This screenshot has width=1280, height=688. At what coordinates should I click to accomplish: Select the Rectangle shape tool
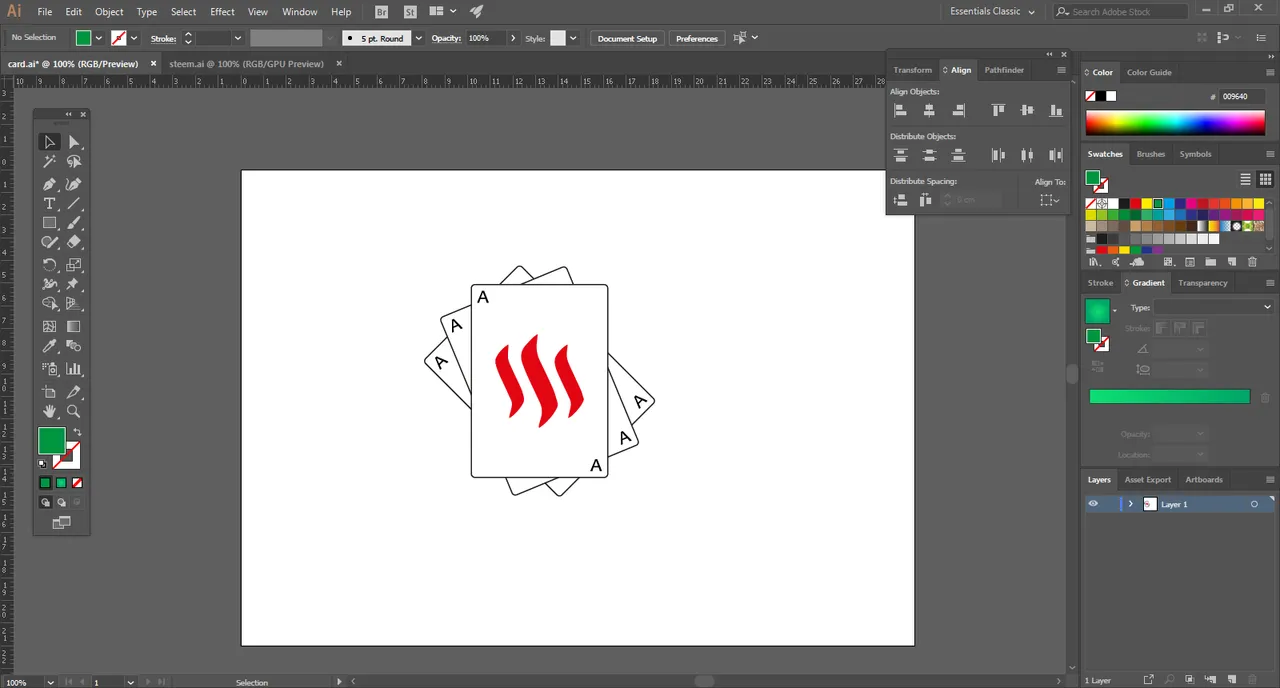point(49,222)
